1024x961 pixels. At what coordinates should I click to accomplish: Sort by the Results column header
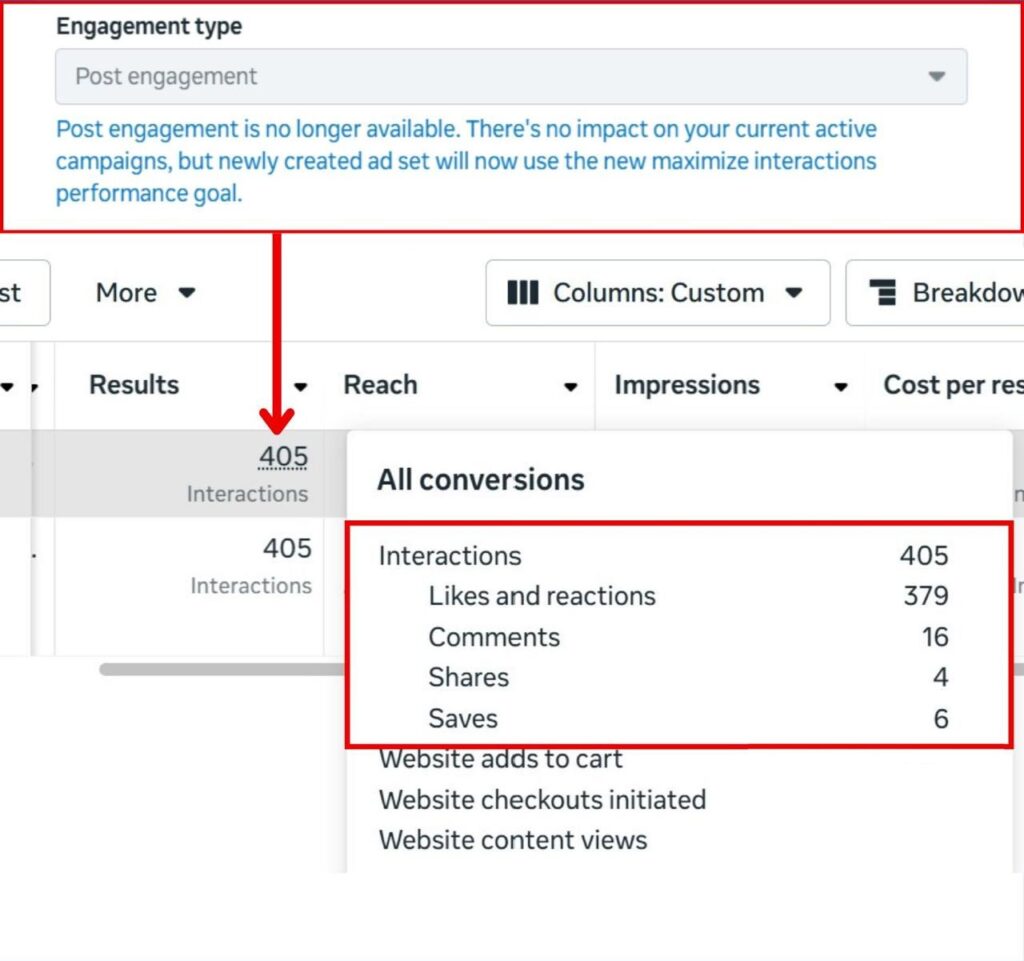pyautogui.click(x=134, y=385)
